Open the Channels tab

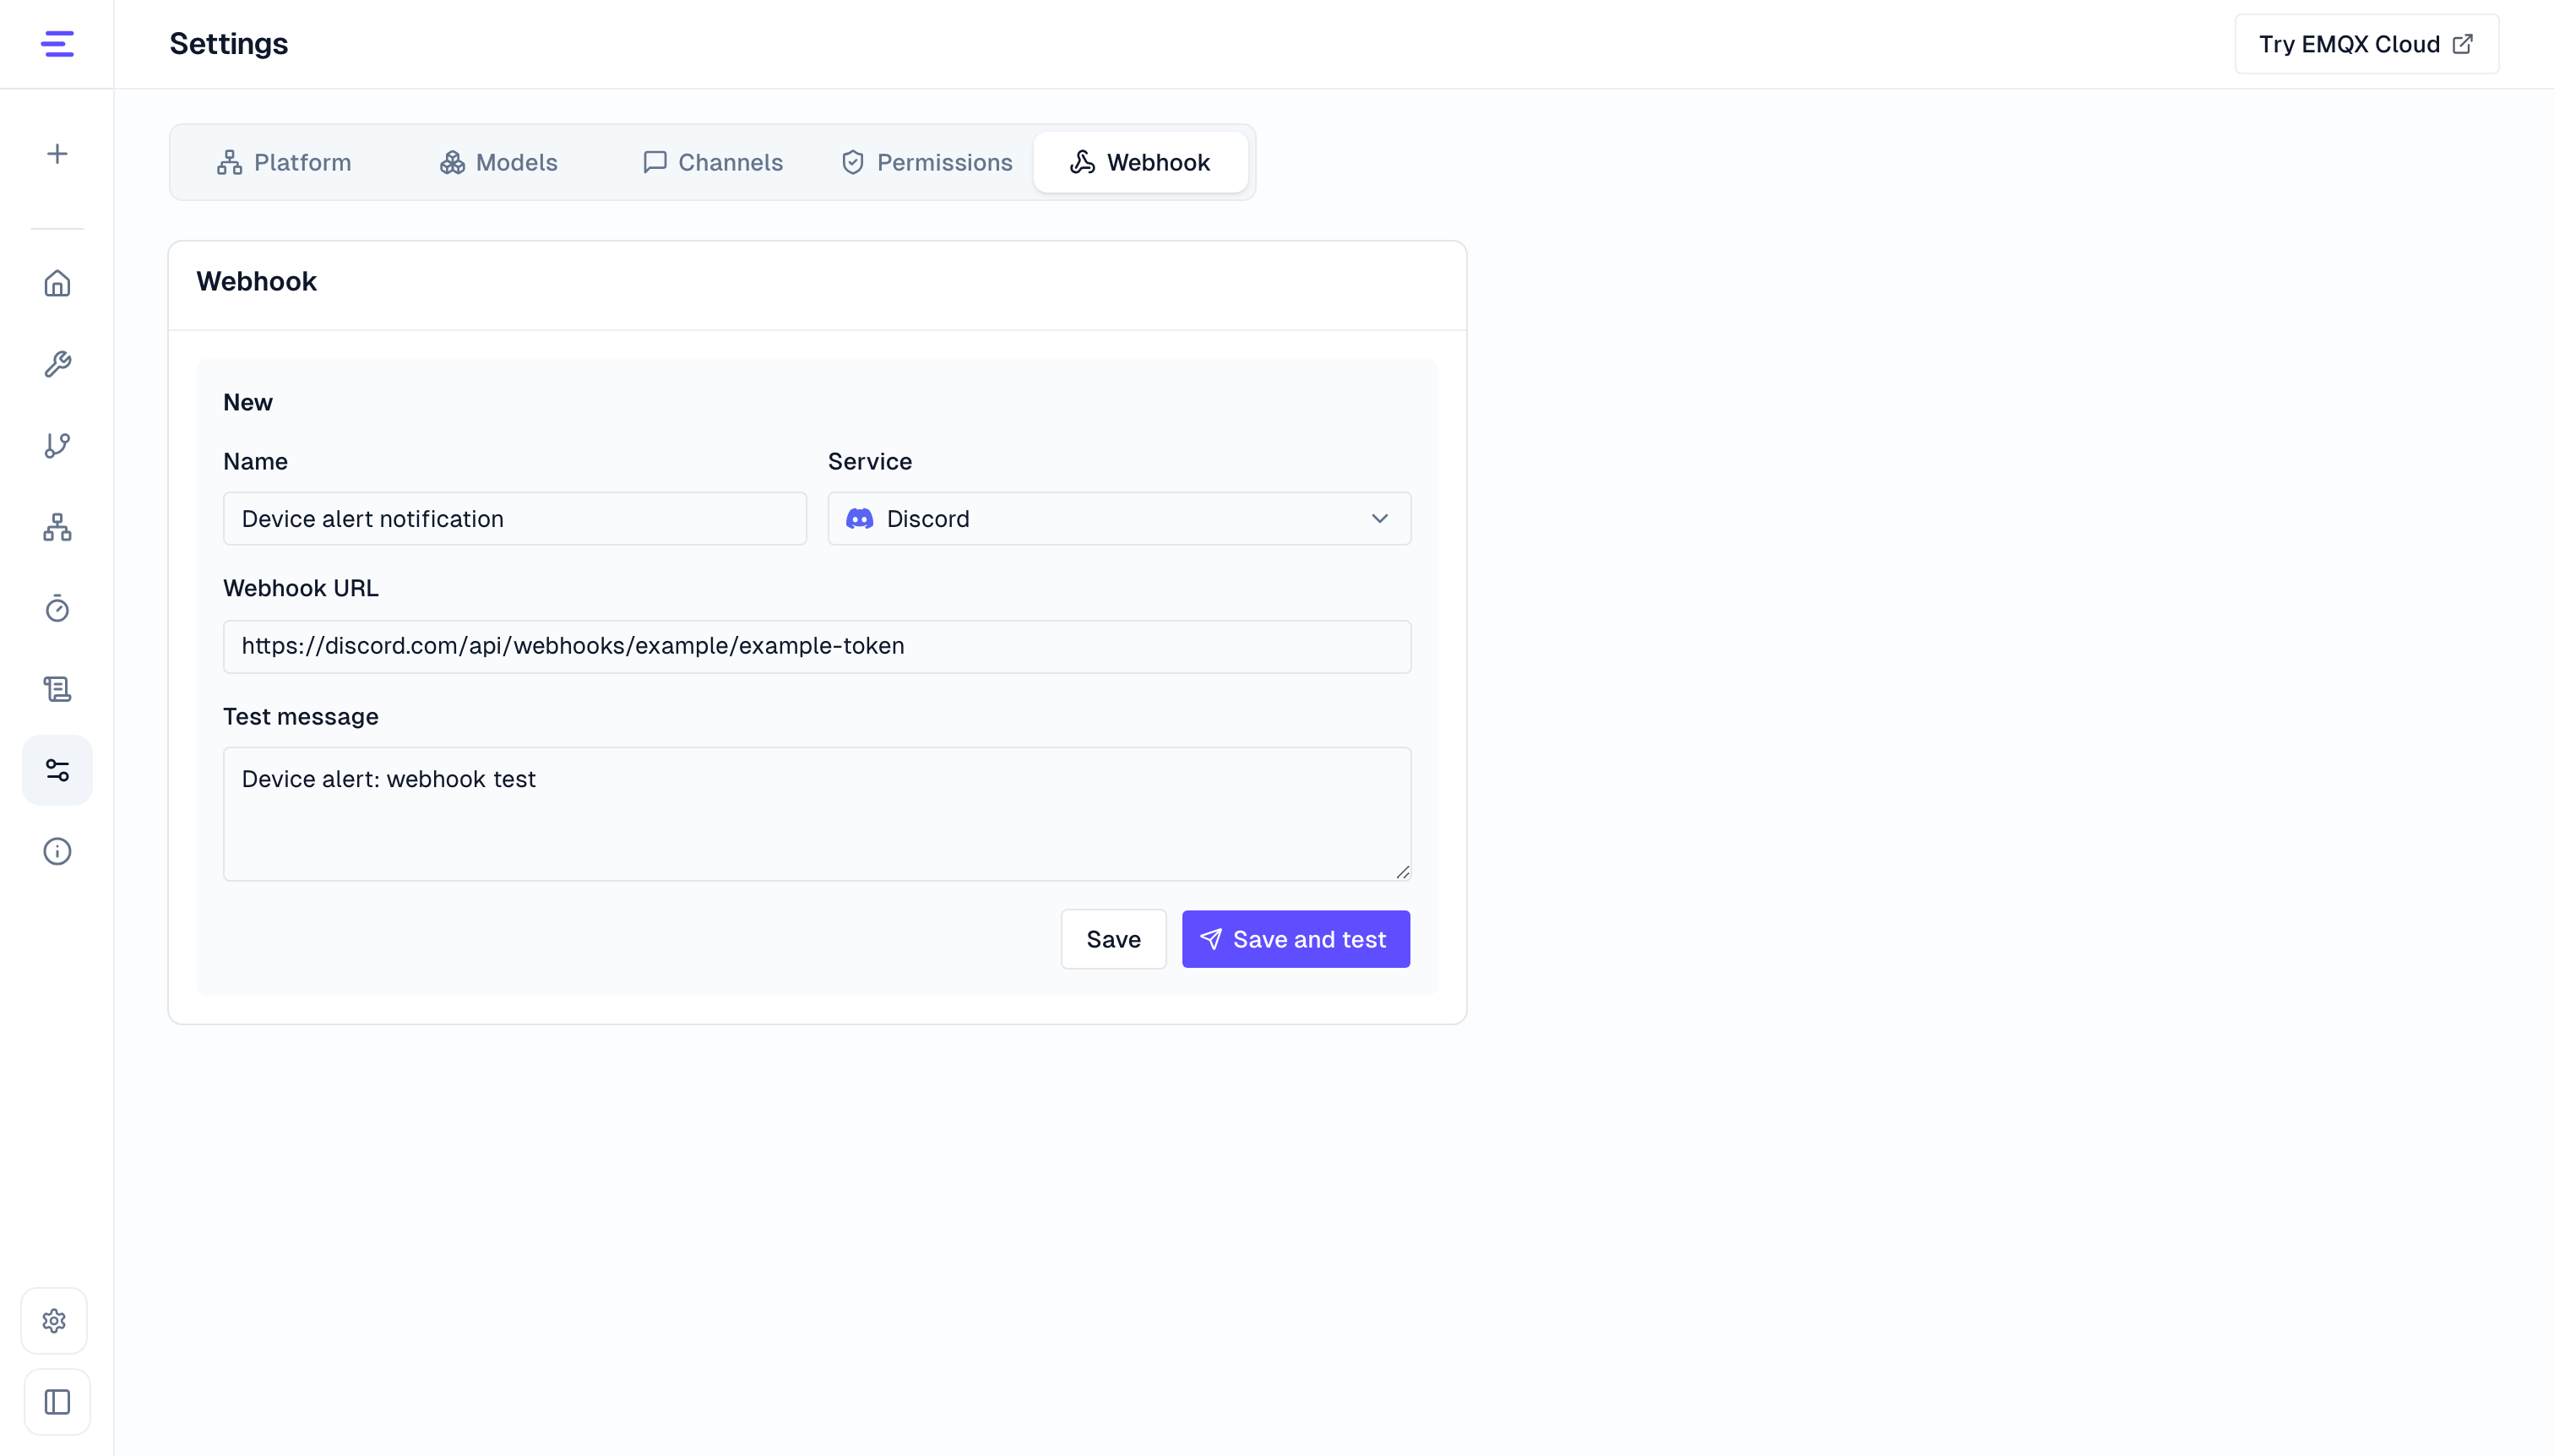pyautogui.click(x=713, y=162)
